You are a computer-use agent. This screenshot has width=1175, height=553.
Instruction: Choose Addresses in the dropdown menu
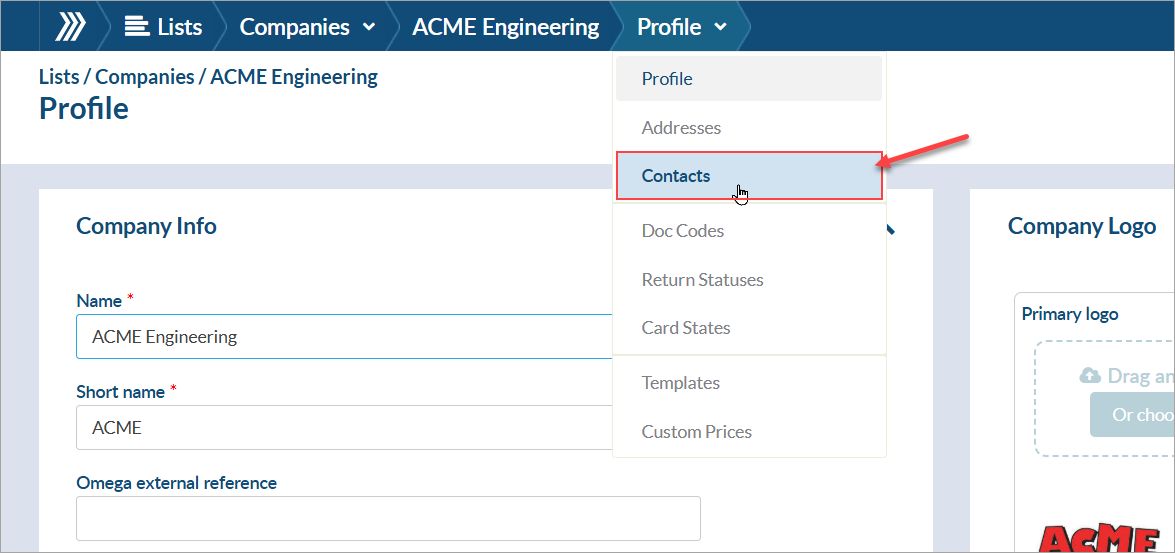pyautogui.click(x=681, y=128)
